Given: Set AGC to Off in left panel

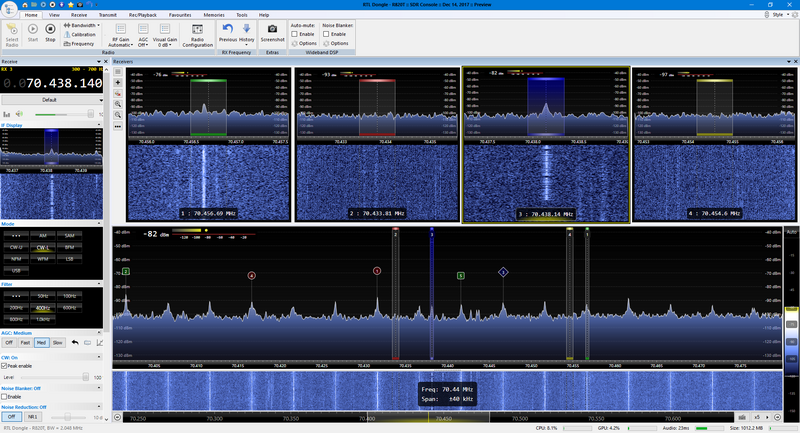Looking at the screenshot, I should coord(9,343).
